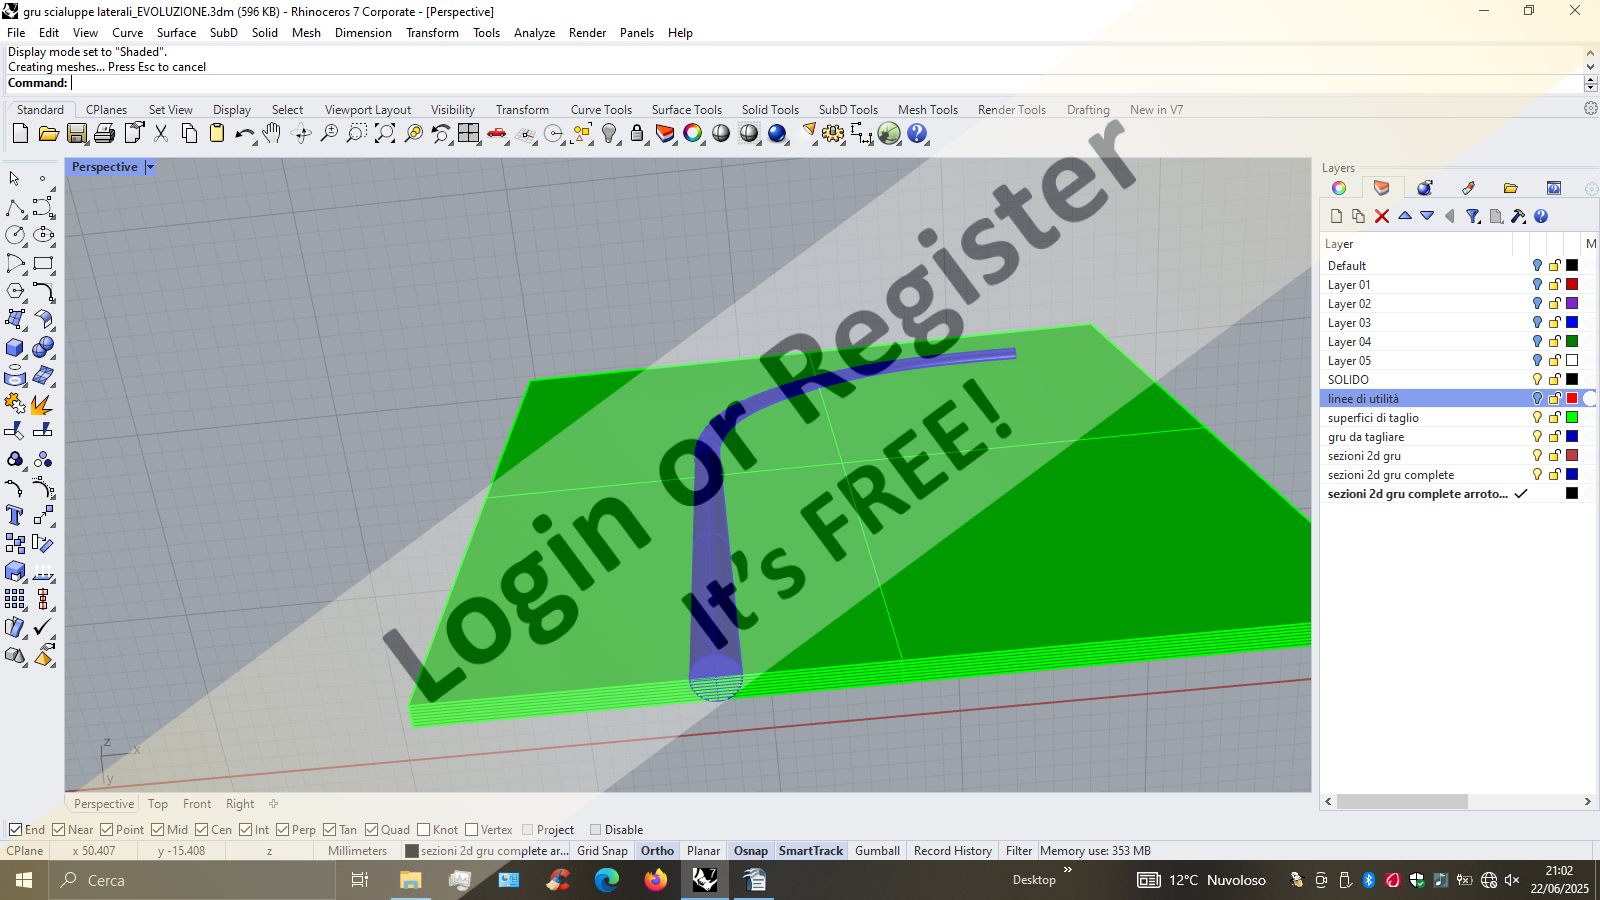The width and height of the screenshot is (1600, 900).
Task: Check the Disable osnap checkbox
Action: [596, 830]
